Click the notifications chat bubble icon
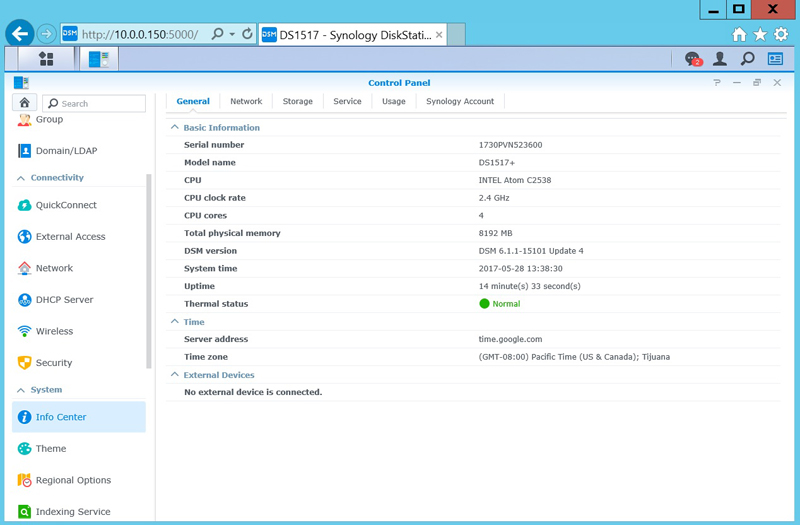 click(x=692, y=59)
